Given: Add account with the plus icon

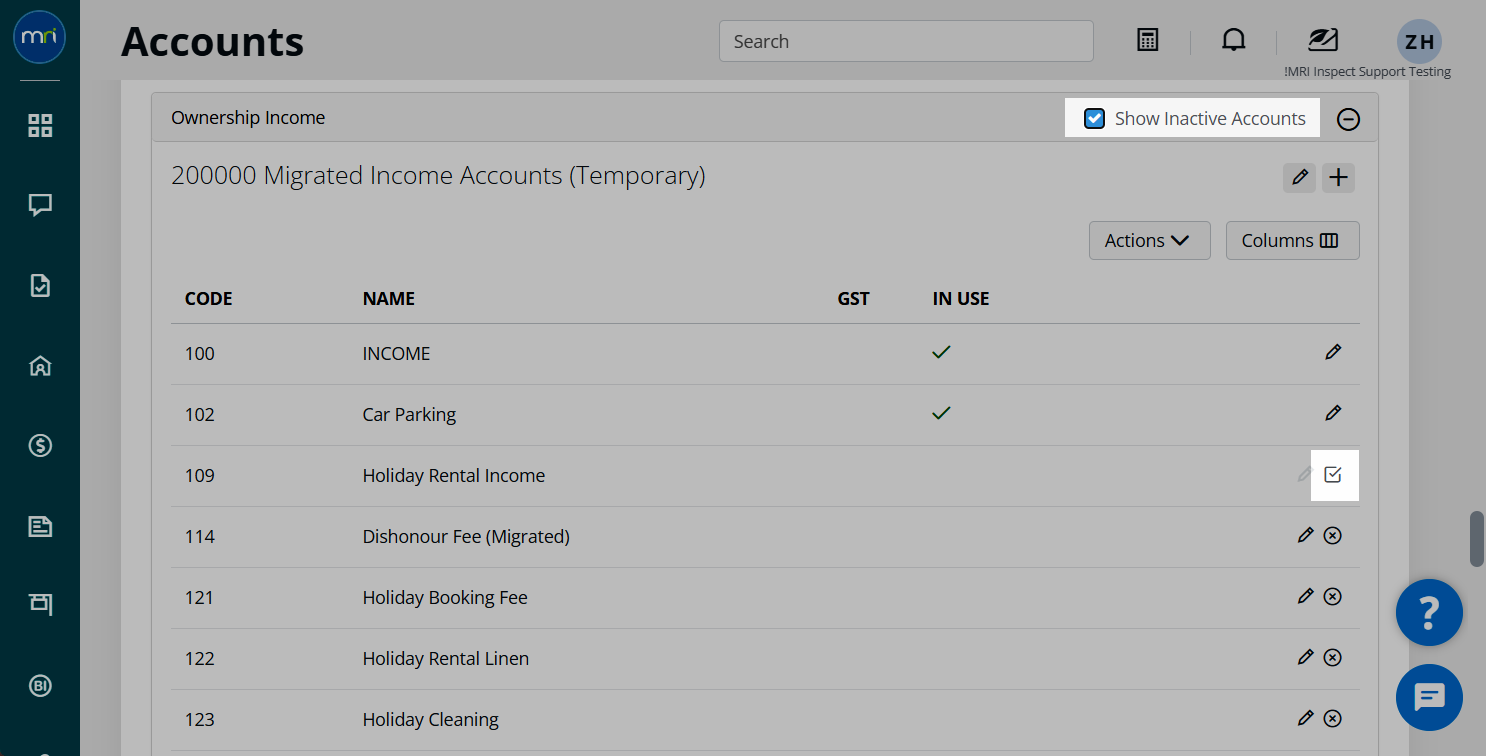Looking at the screenshot, I should pyautogui.click(x=1338, y=178).
